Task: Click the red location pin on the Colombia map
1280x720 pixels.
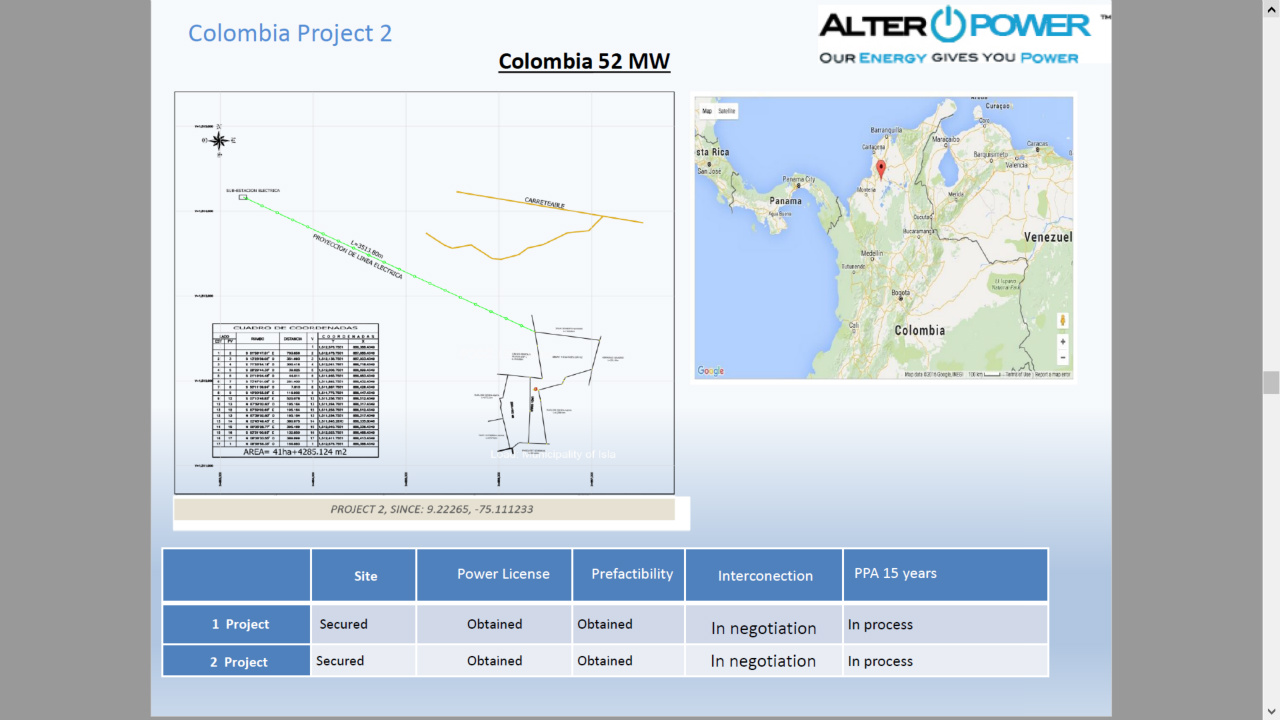Action: click(881, 169)
